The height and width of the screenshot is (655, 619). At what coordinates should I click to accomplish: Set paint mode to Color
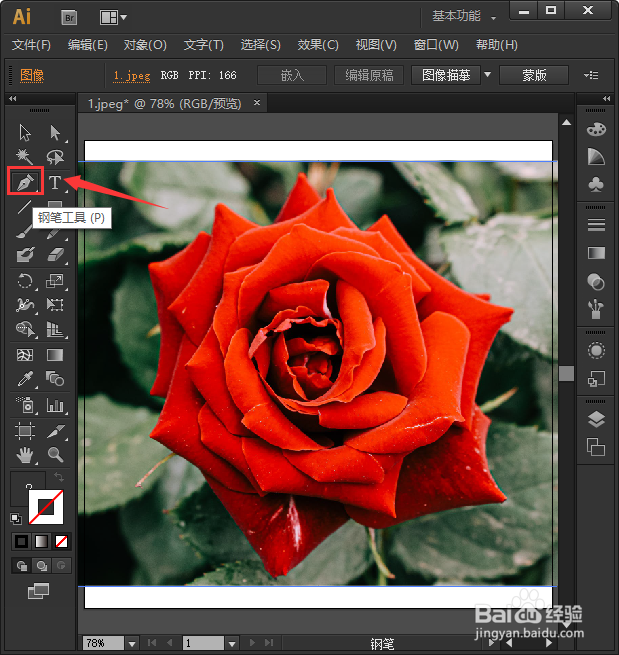22,541
